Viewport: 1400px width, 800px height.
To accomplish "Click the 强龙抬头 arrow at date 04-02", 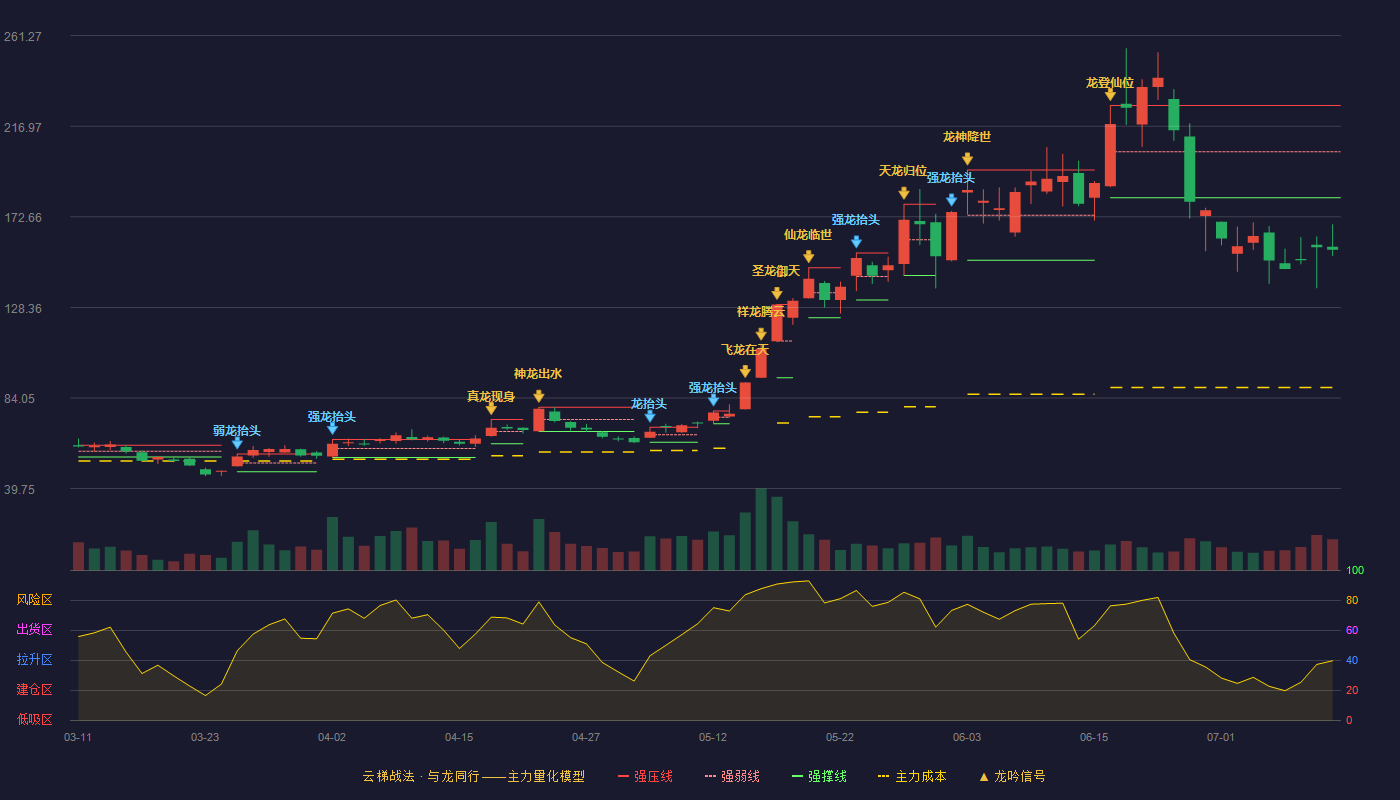I will click(332, 428).
